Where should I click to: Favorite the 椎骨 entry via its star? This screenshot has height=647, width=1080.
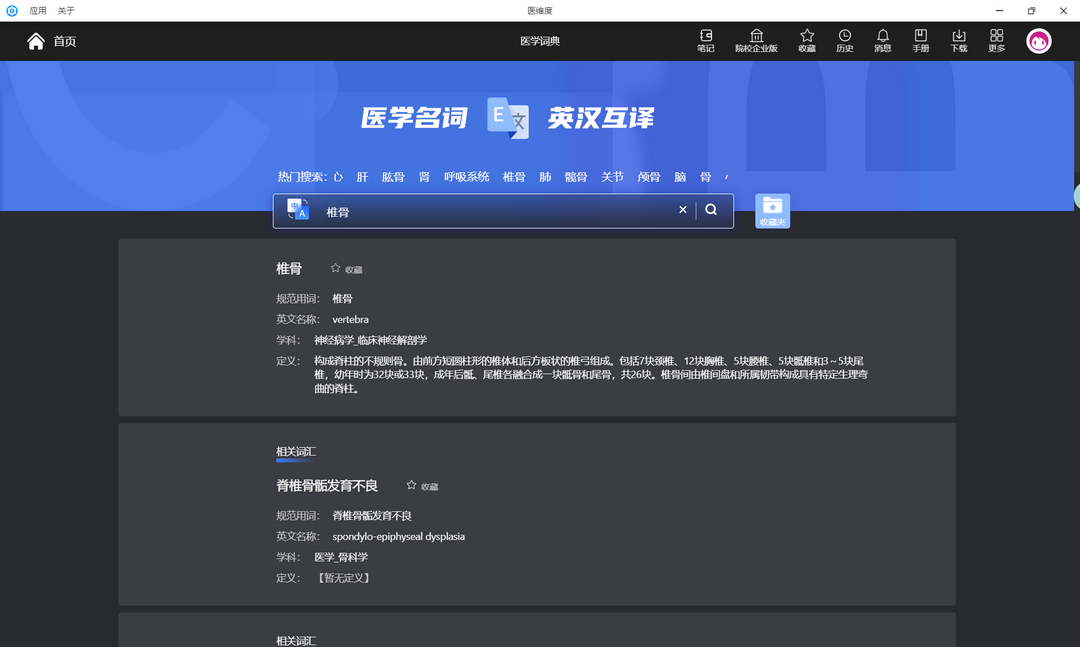pyautogui.click(x=335, y=268)
